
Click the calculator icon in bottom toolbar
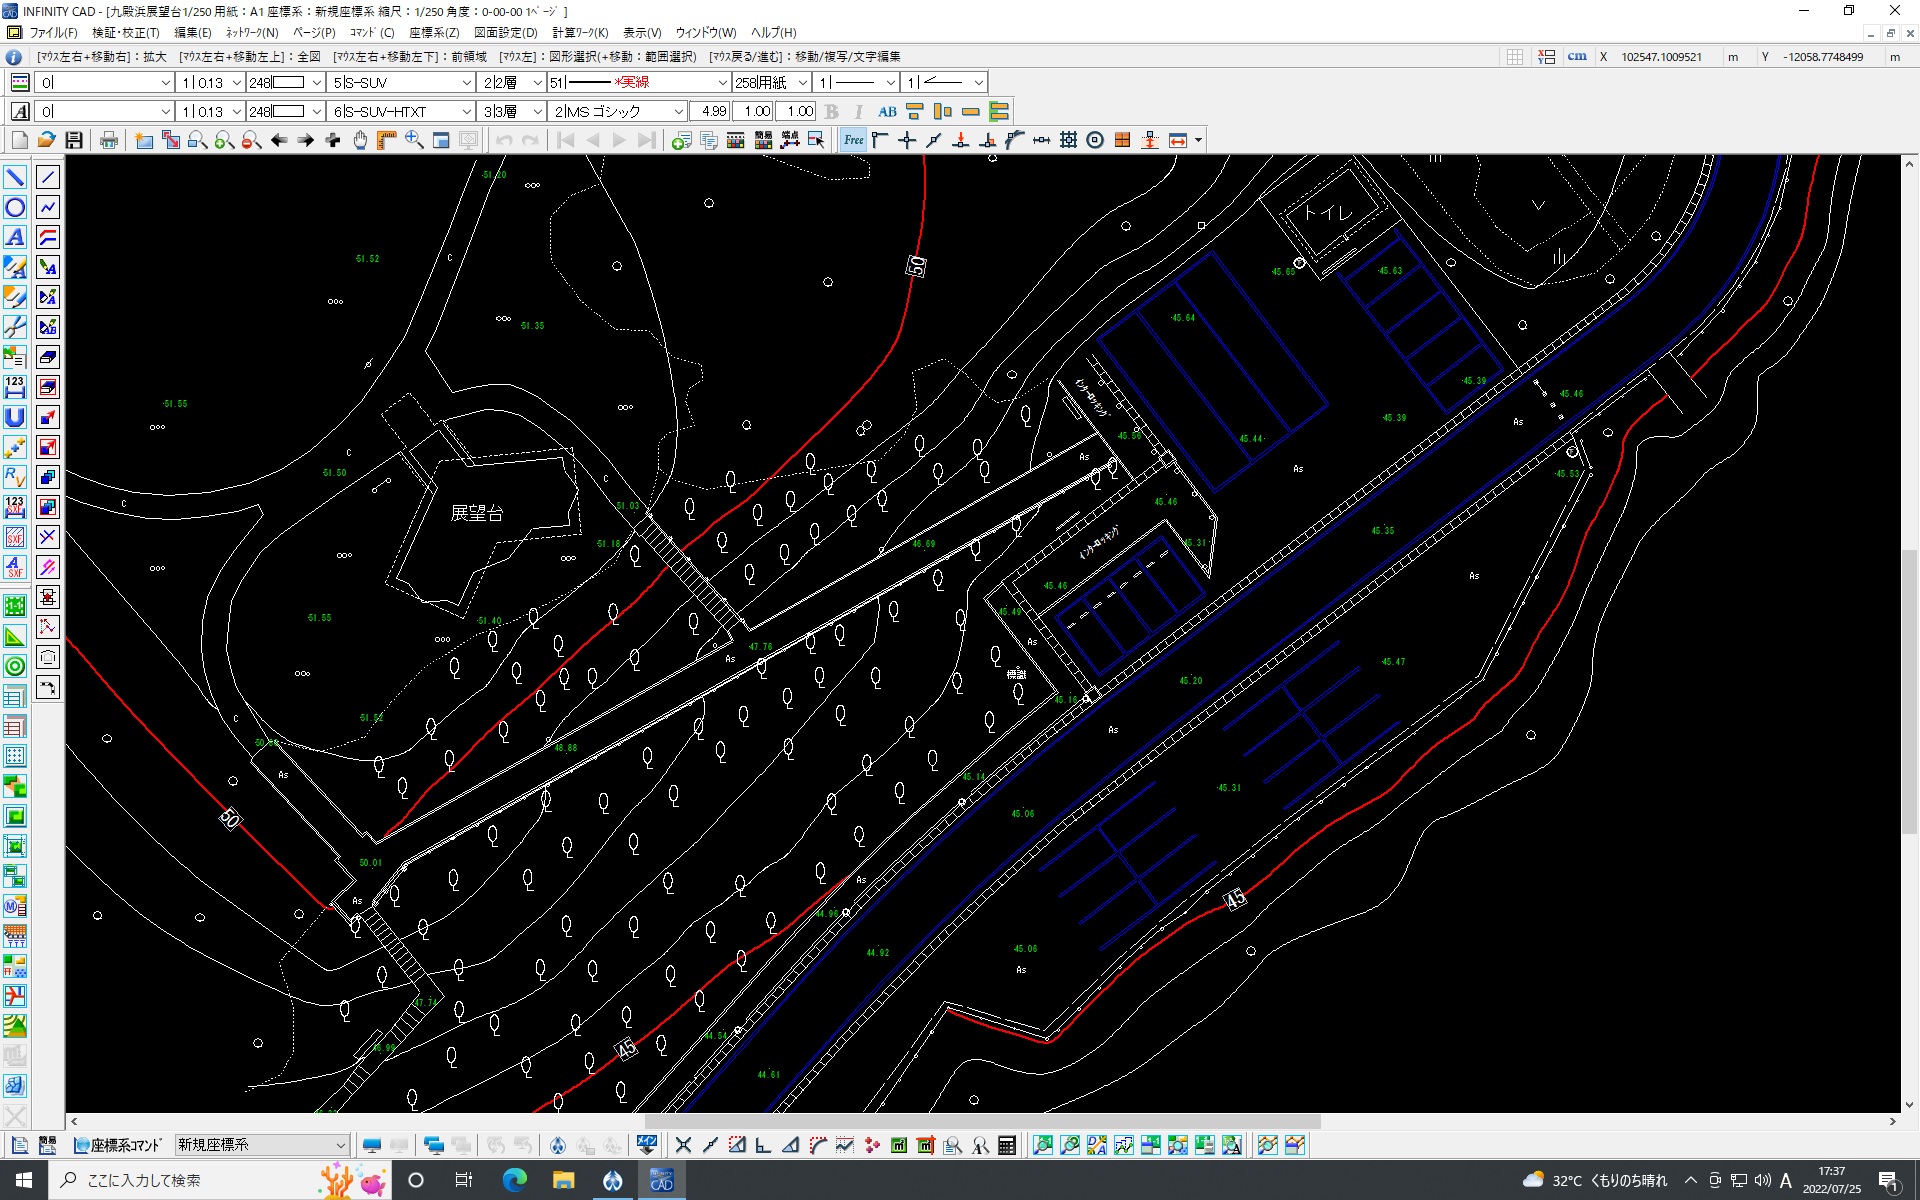click(1007, 1145)
